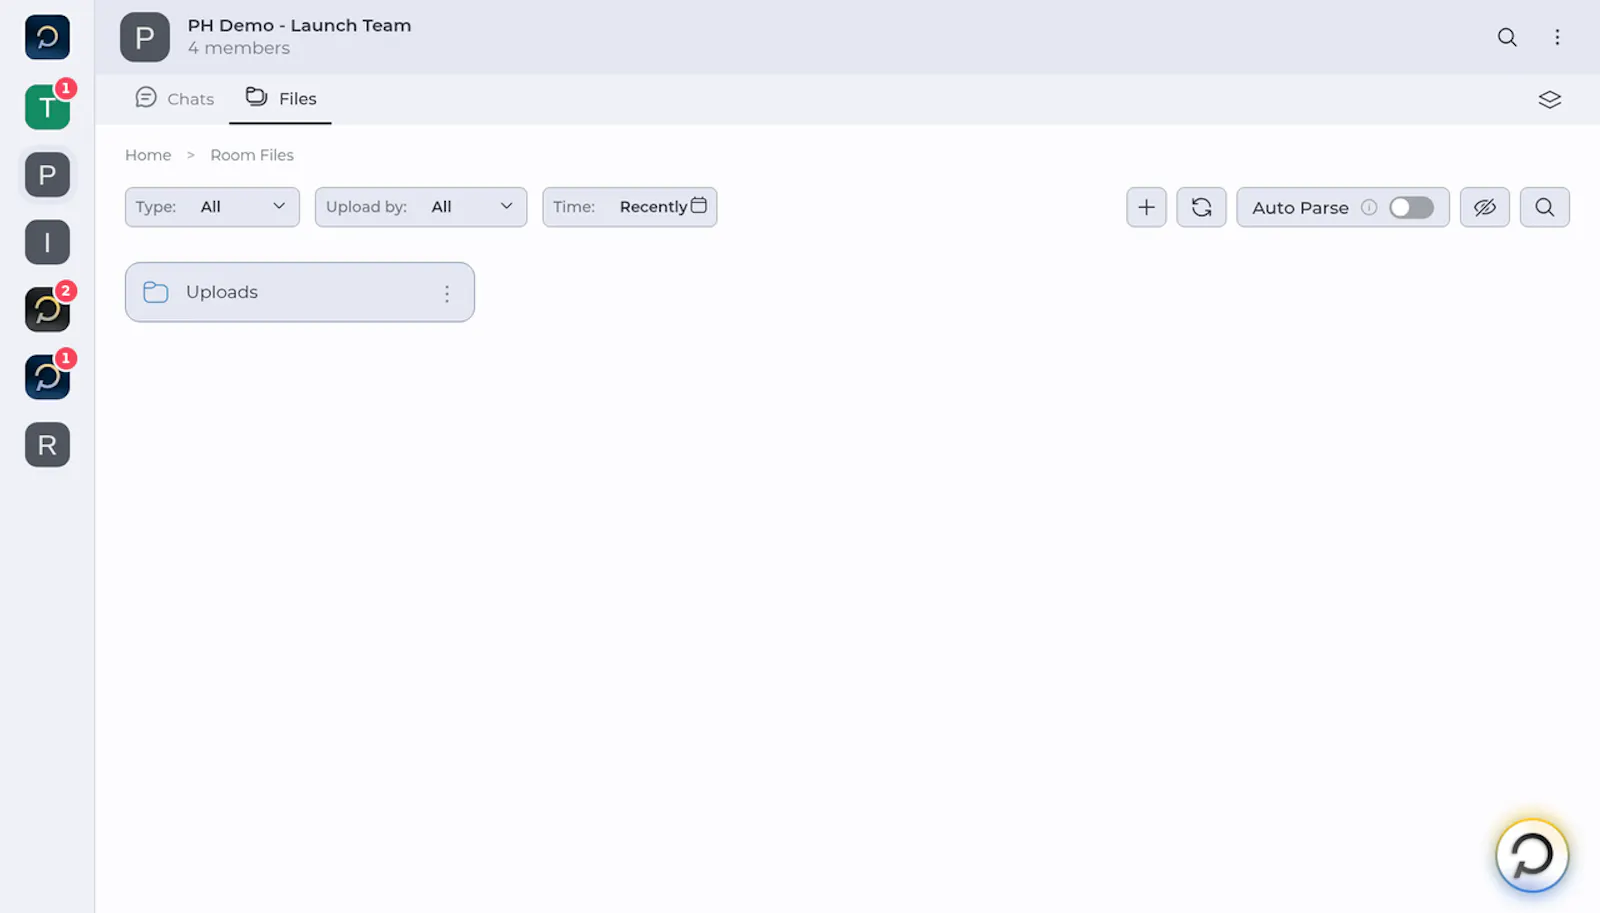1600x913 pixels.
Task: Select the Files tab
Action: pyautogui.click(x=281, y=98)
